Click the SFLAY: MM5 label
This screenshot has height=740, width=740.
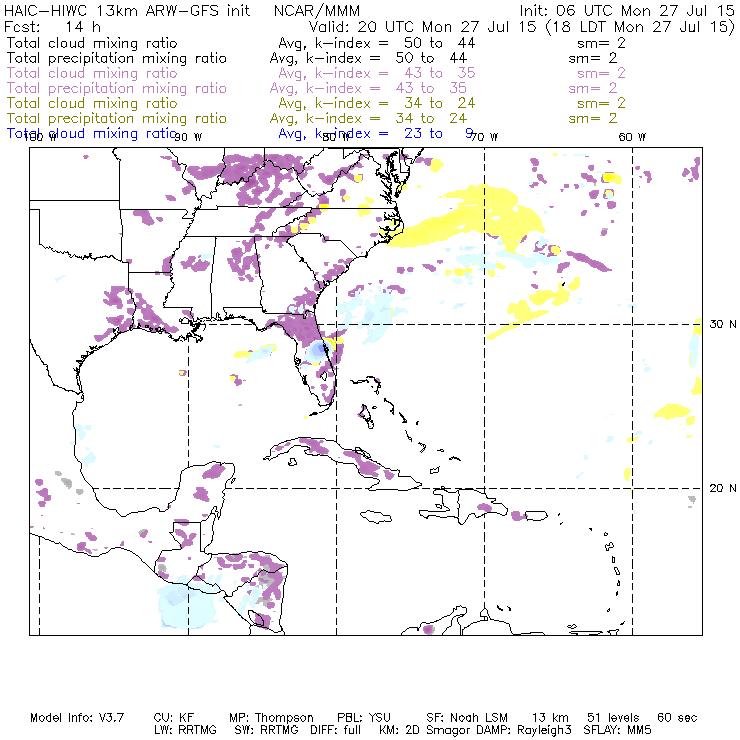pos(617,730)
